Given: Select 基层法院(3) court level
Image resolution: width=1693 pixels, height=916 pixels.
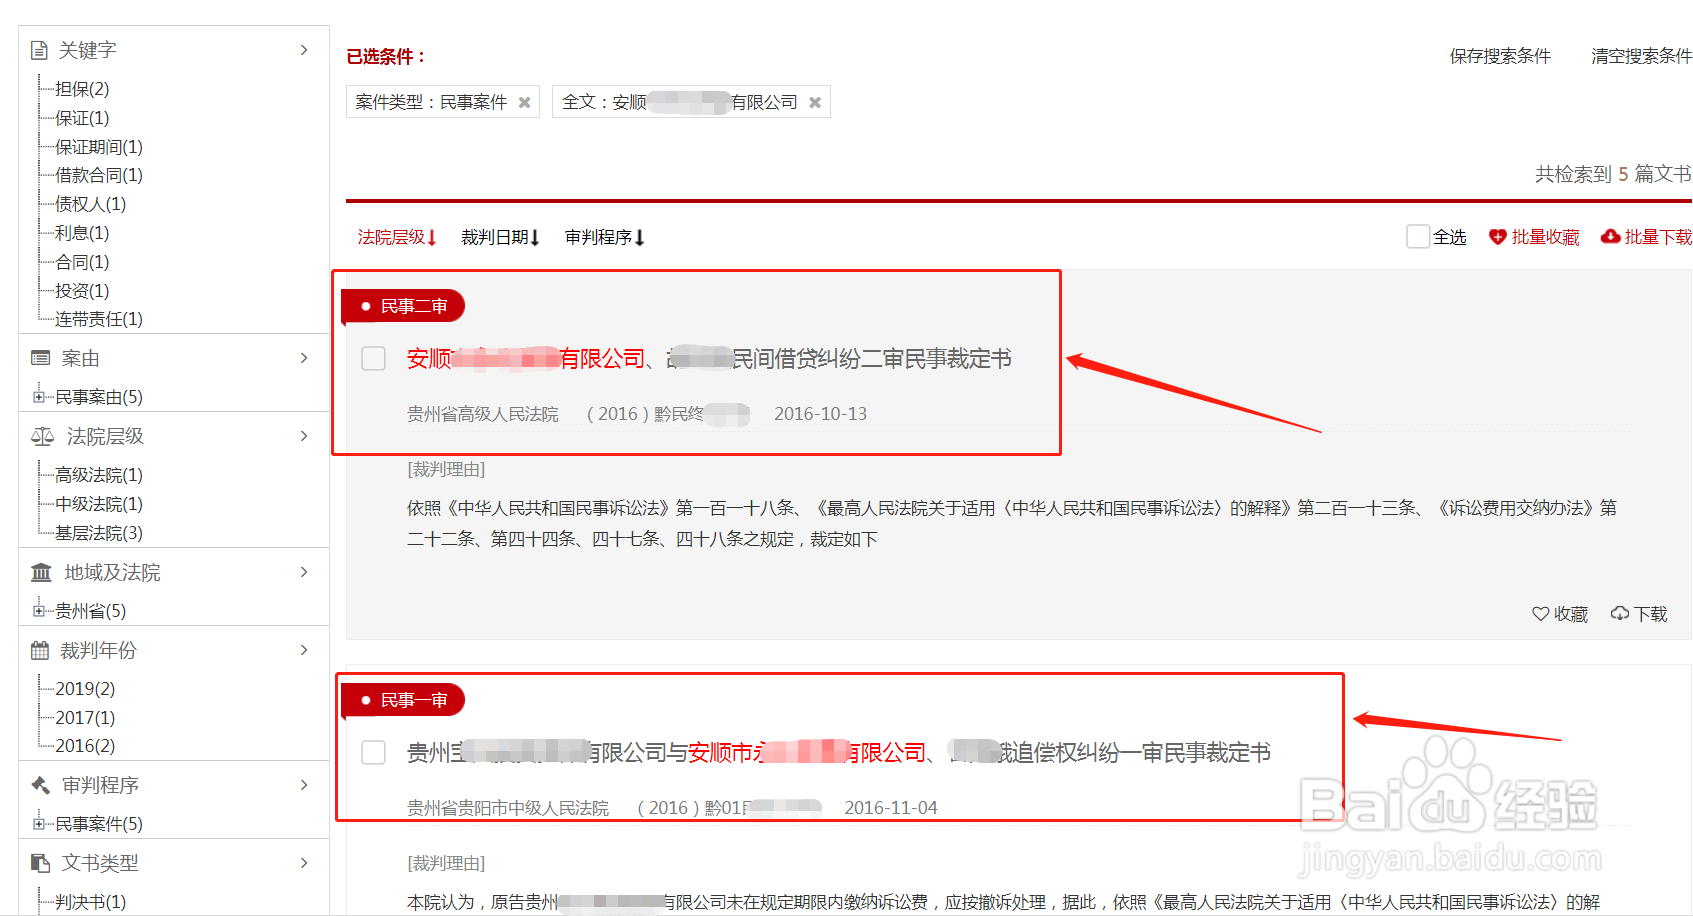Looking at the screenshot, I should click(99, 533).
